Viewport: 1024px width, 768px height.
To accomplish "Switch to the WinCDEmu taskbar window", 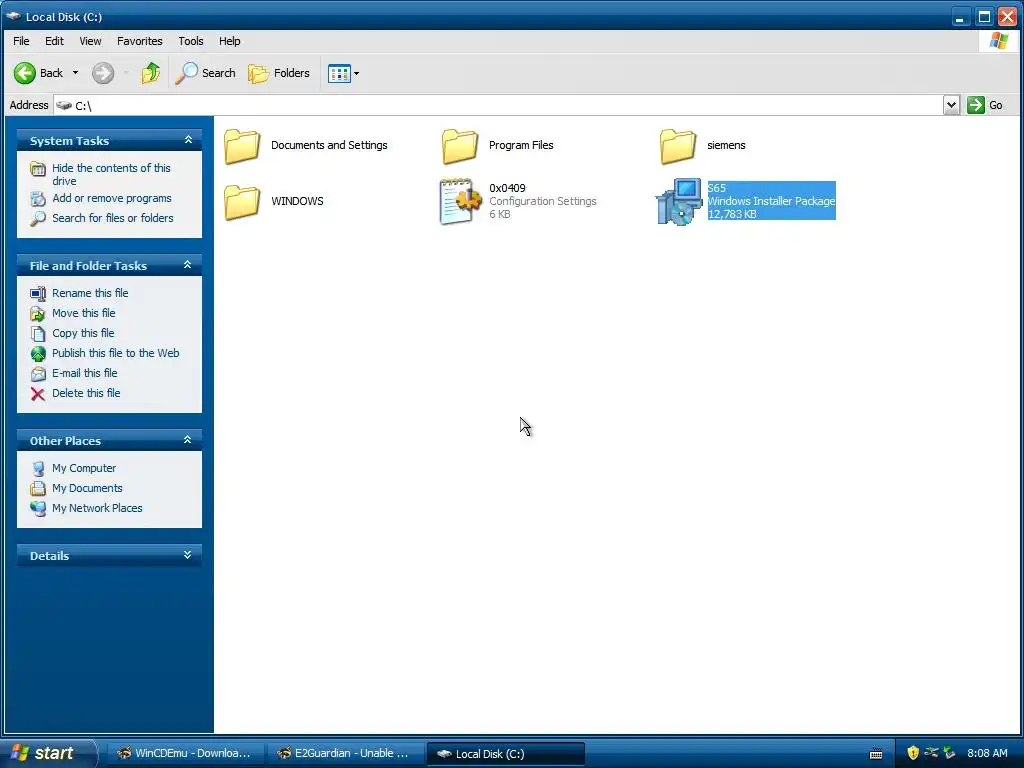I will tap(184, 754).
